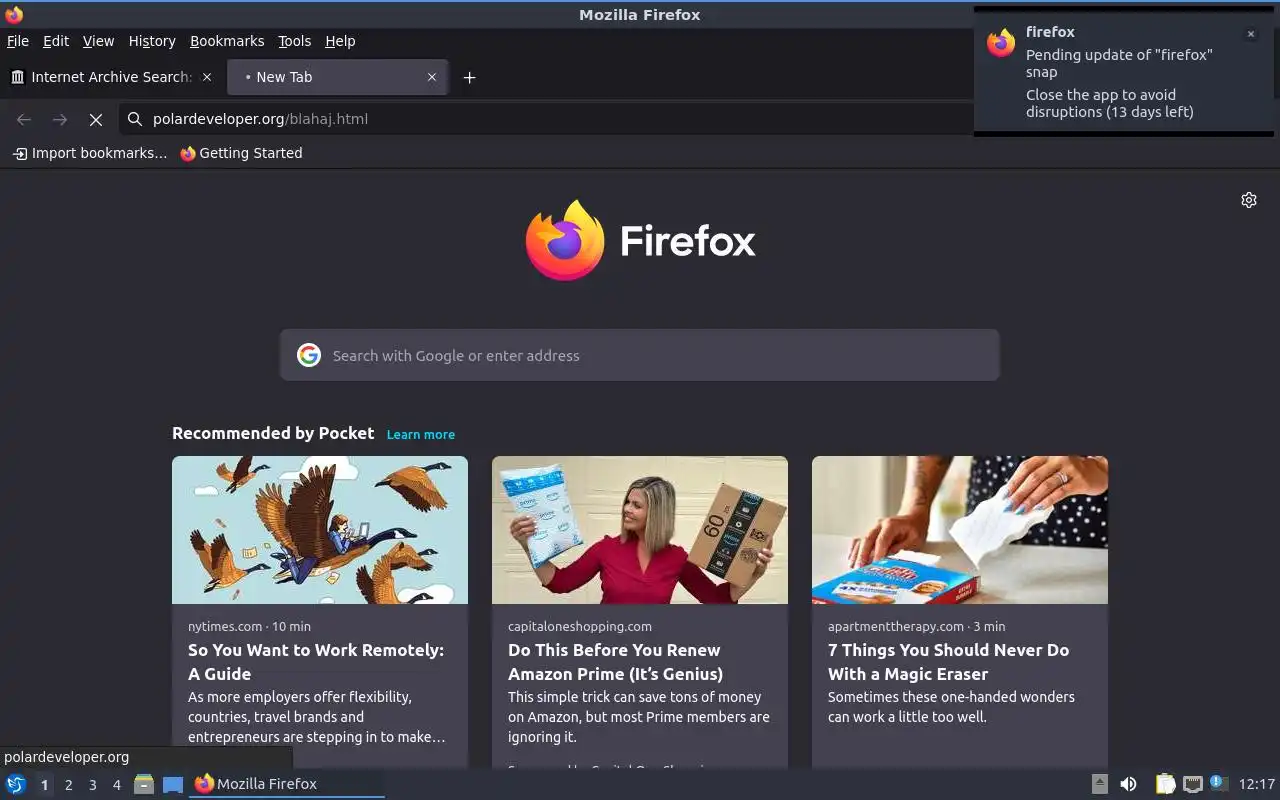Viewport: 1280px width, 800px height.
Task: Open the volume control in the tray
Action: pyautogui.click(x=1128, y=784)
